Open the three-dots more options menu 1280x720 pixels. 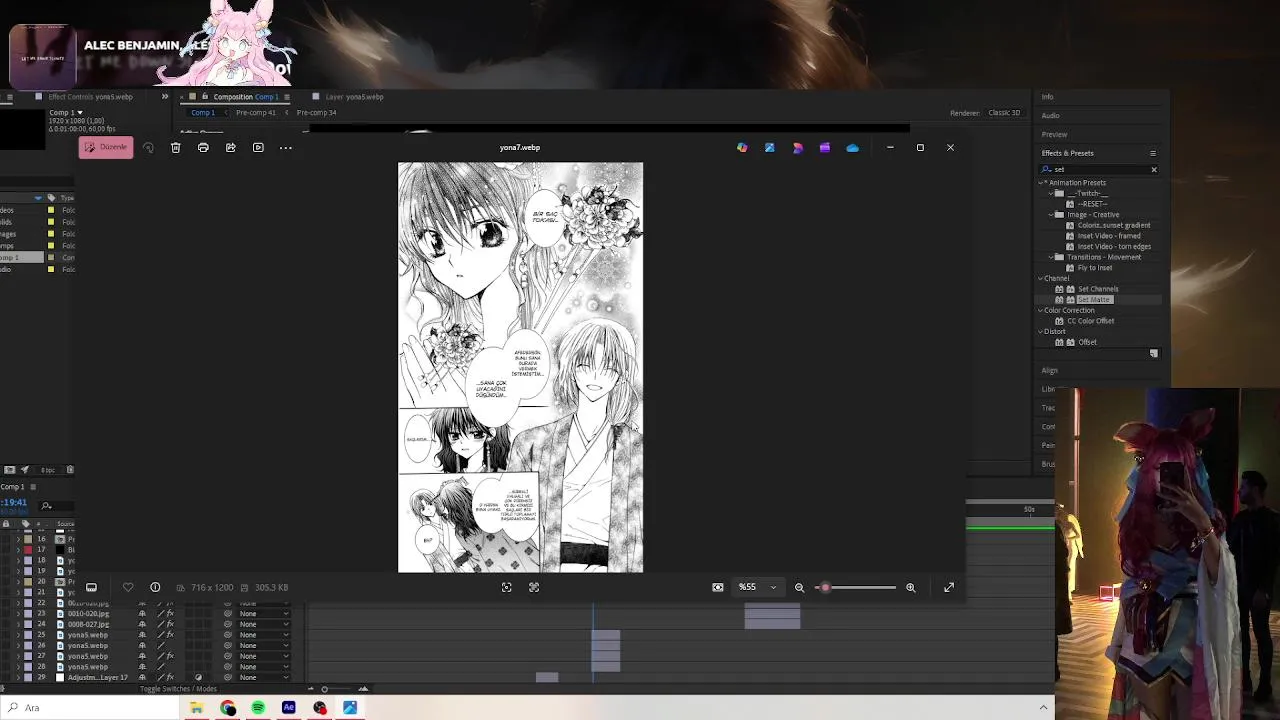(x=286, y=148)
